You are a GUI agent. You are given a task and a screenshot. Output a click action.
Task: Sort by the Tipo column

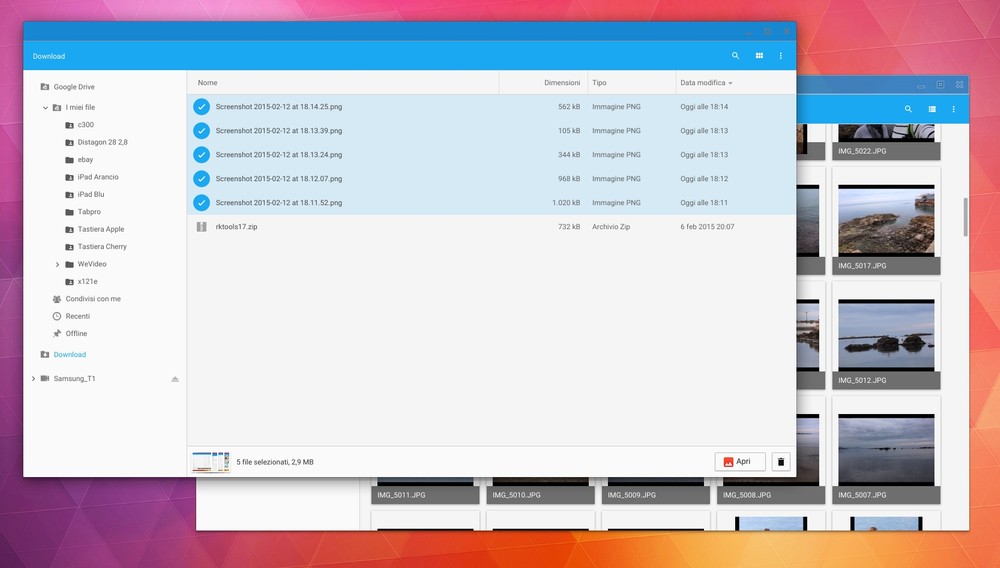click(x=599, y=83)
